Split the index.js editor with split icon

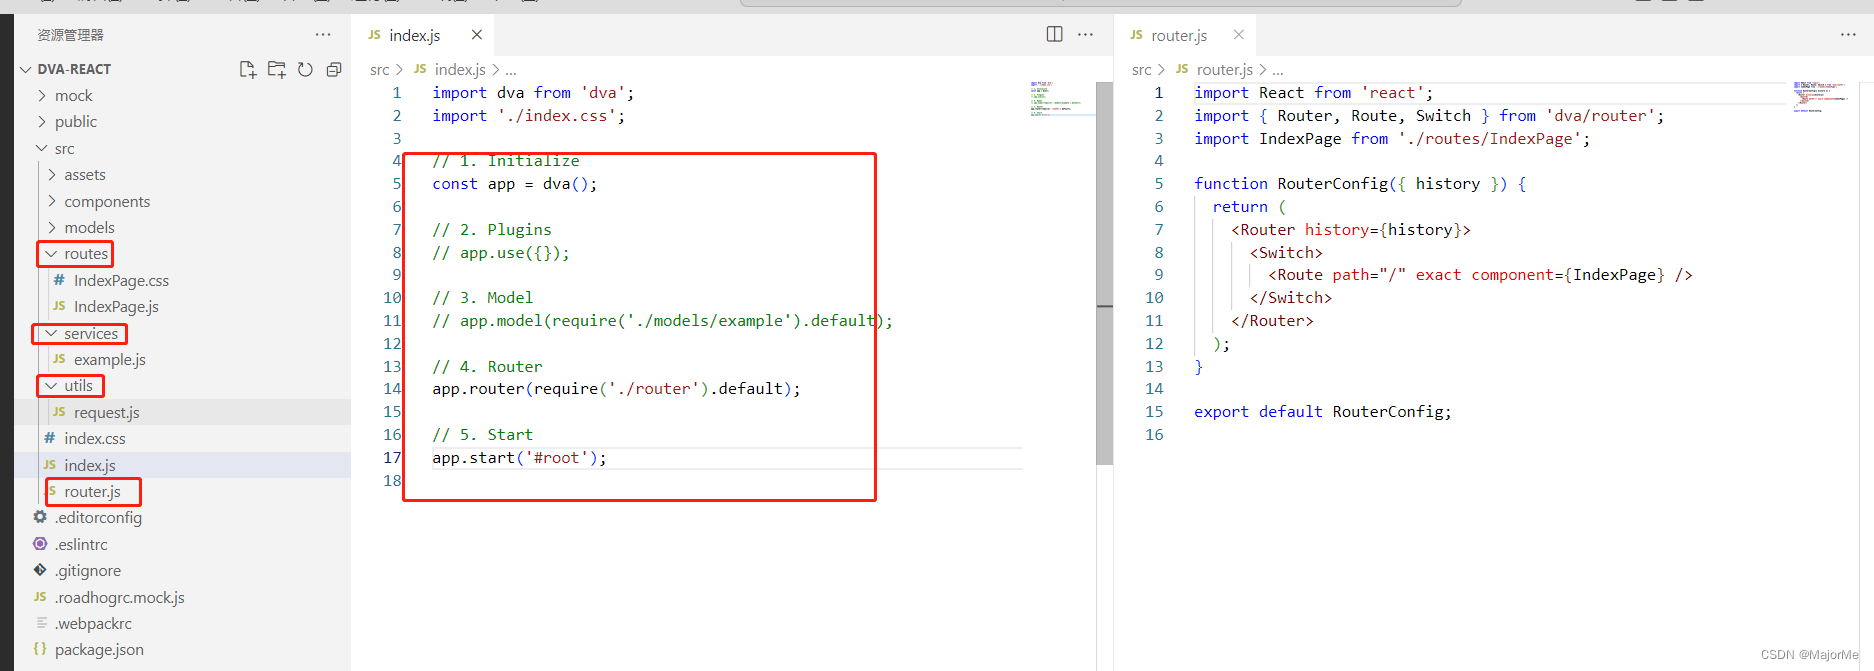coord(1054,34)
